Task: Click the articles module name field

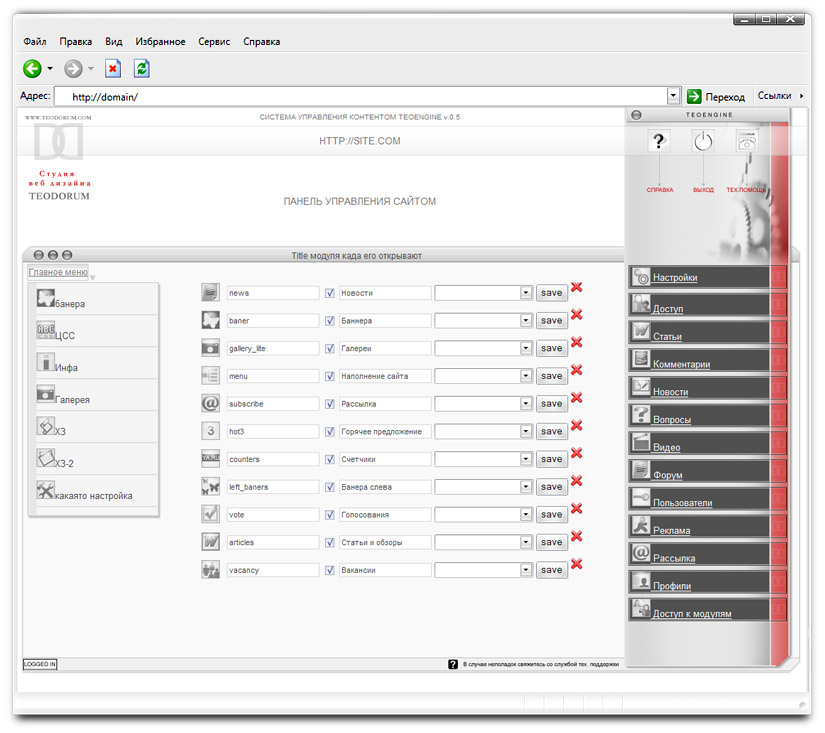Action: click(x=272, y=542)
